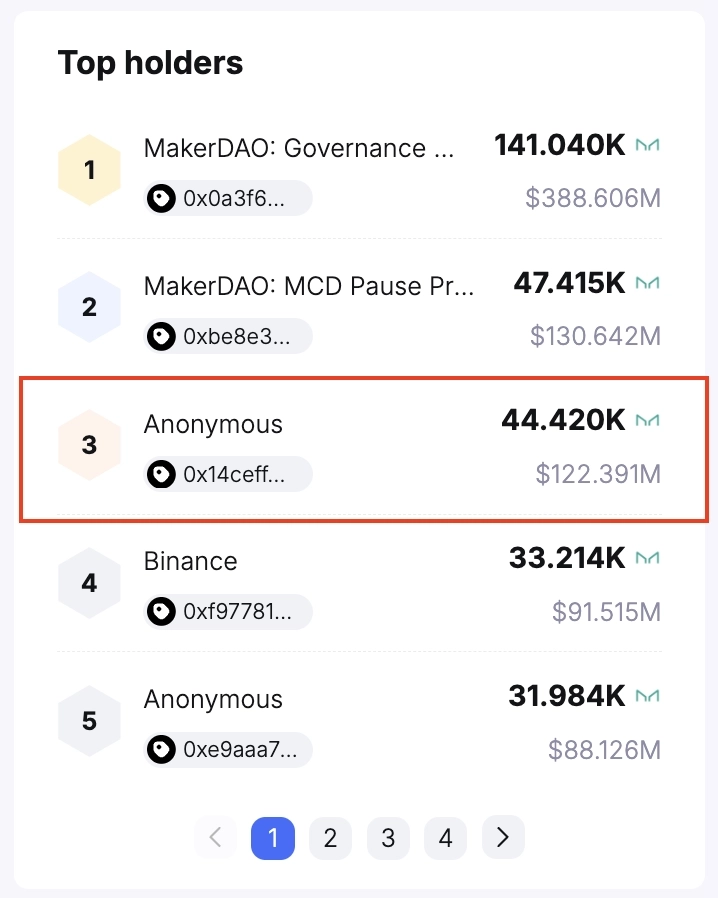Open the MakerDAO: MCD Pause Proxy holder

coord(309,285)
